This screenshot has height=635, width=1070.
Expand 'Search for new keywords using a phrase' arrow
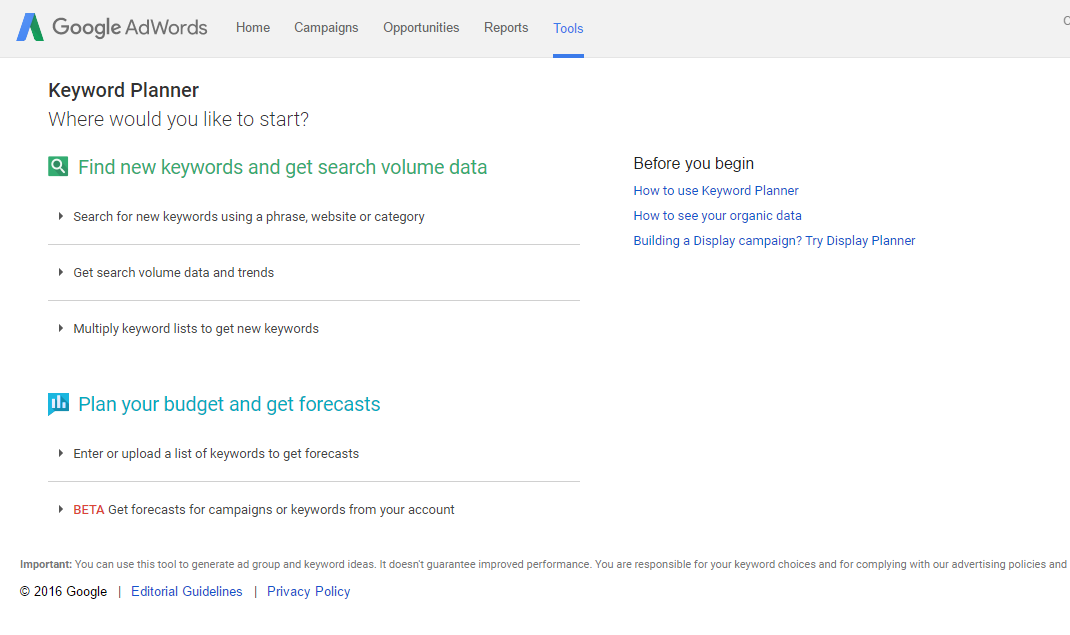pos(61,216)
